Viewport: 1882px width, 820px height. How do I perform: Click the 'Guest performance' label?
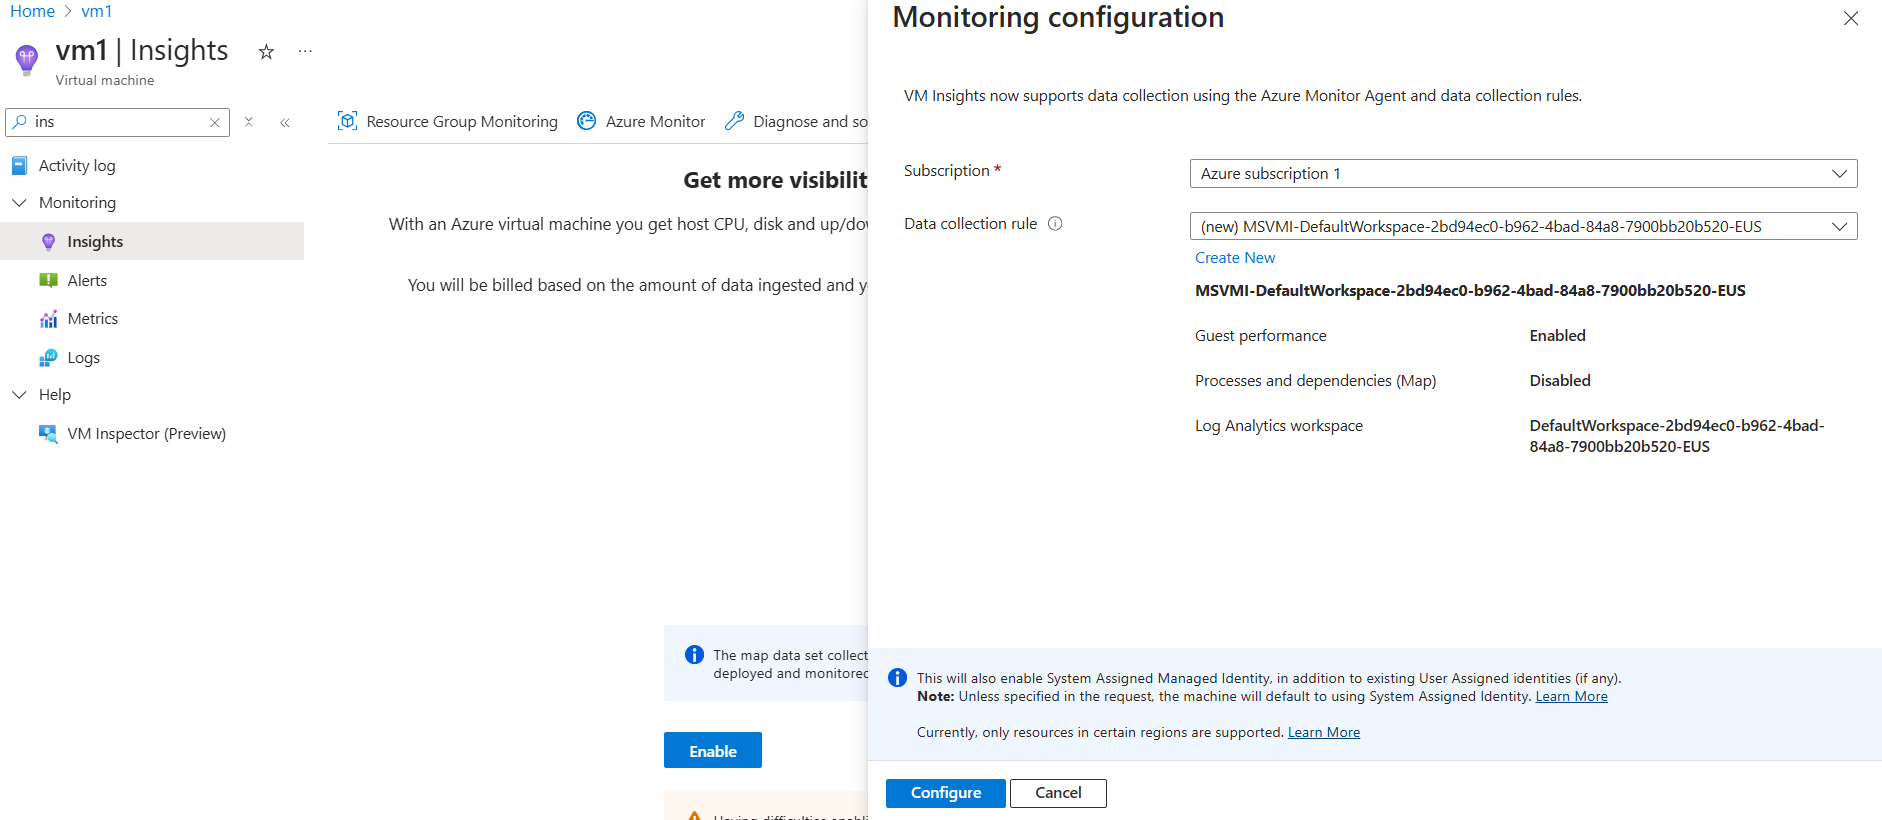point(1260,336)
